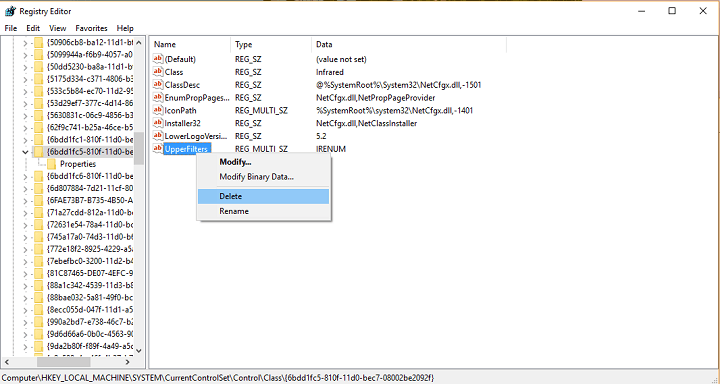This screenshot has width=720, height=384.
Task: Select the UpperFilters value string icon
Action: click(x=158, y=148)
